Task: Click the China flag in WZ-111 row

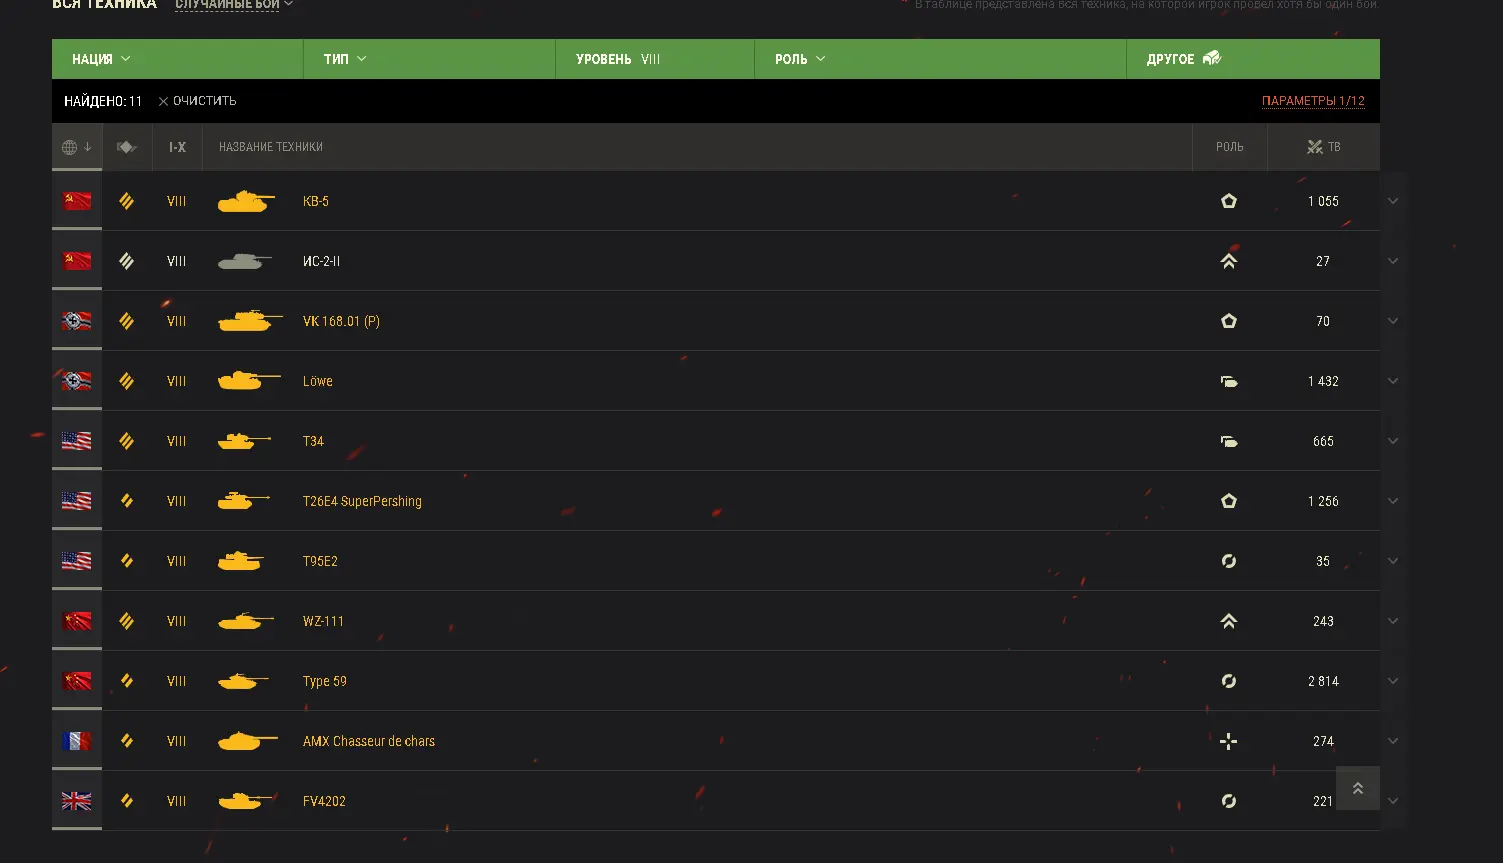Action: tap(77, 621)
